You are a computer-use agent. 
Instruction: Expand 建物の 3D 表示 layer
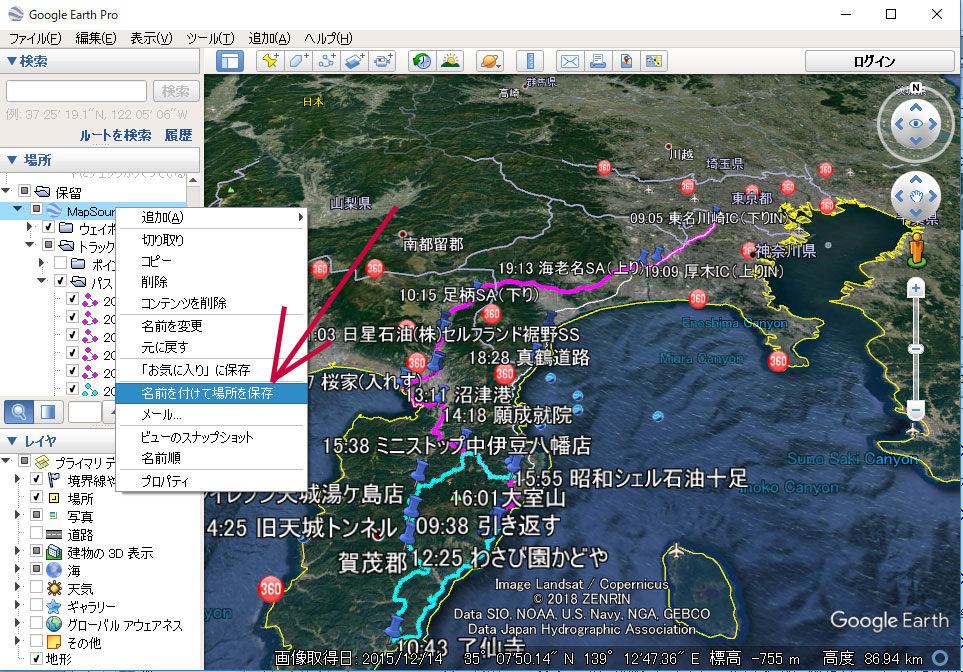click(x=17, y=551)
